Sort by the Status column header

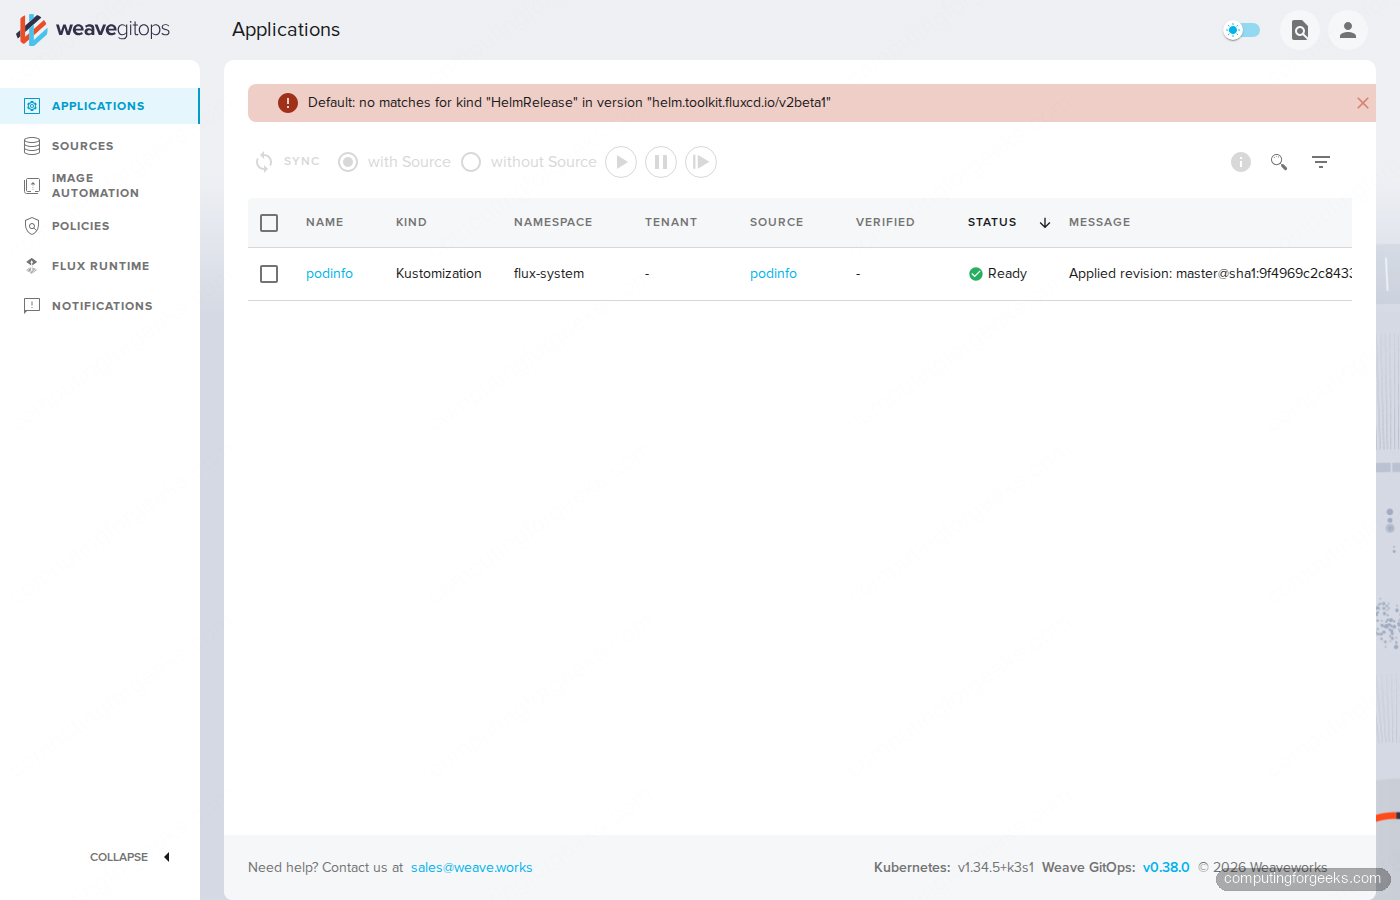[992, 222]
